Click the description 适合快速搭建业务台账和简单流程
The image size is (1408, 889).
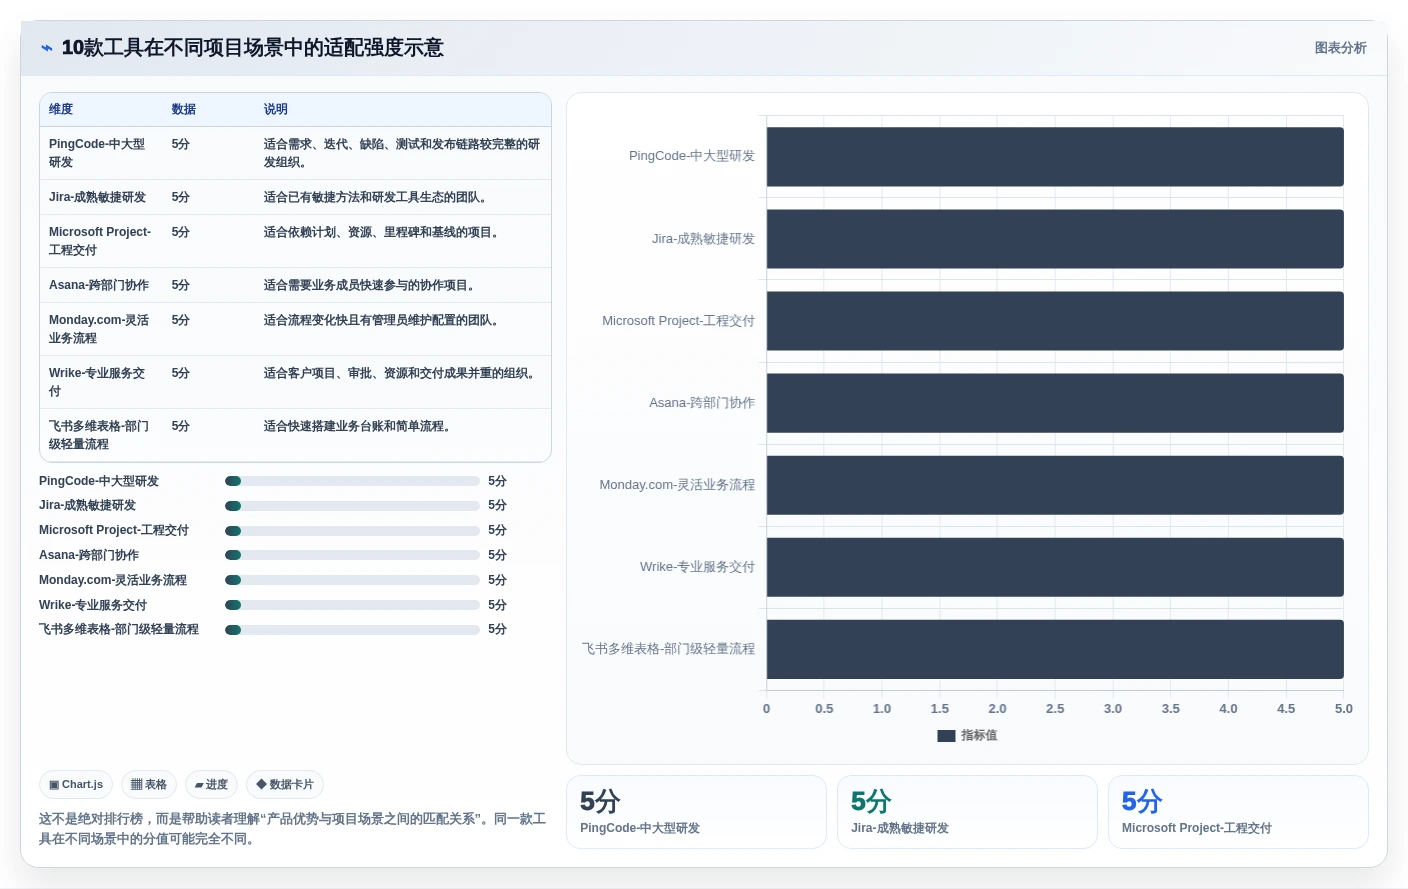click(360, 426)
